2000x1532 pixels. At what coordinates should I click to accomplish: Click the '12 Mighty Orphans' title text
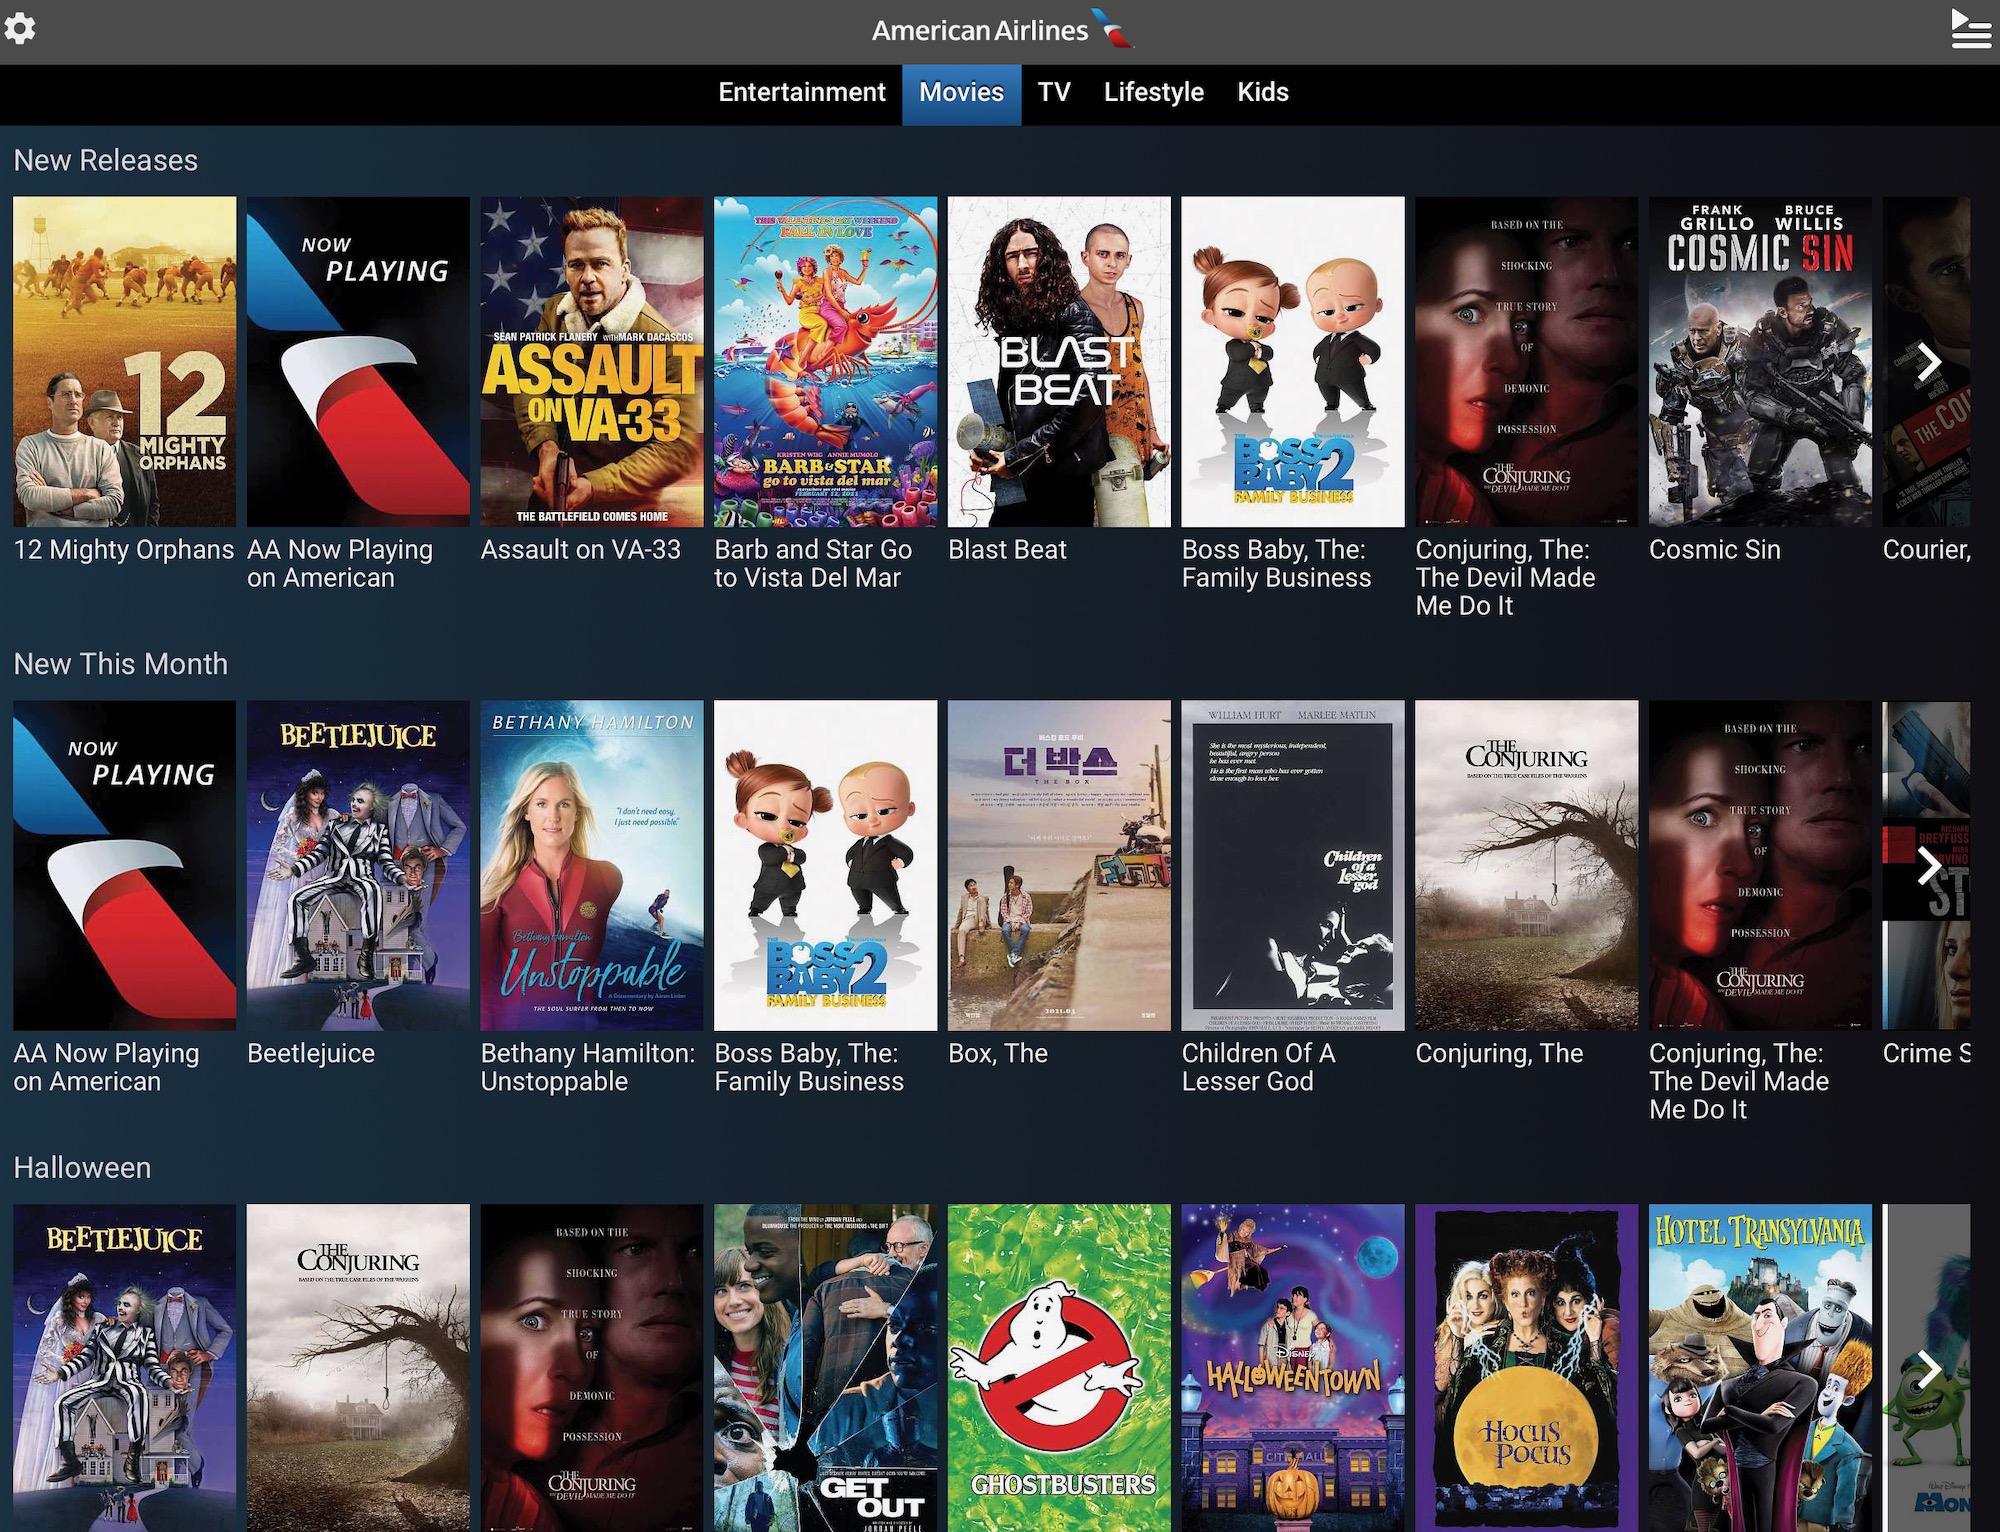[124, 550]
